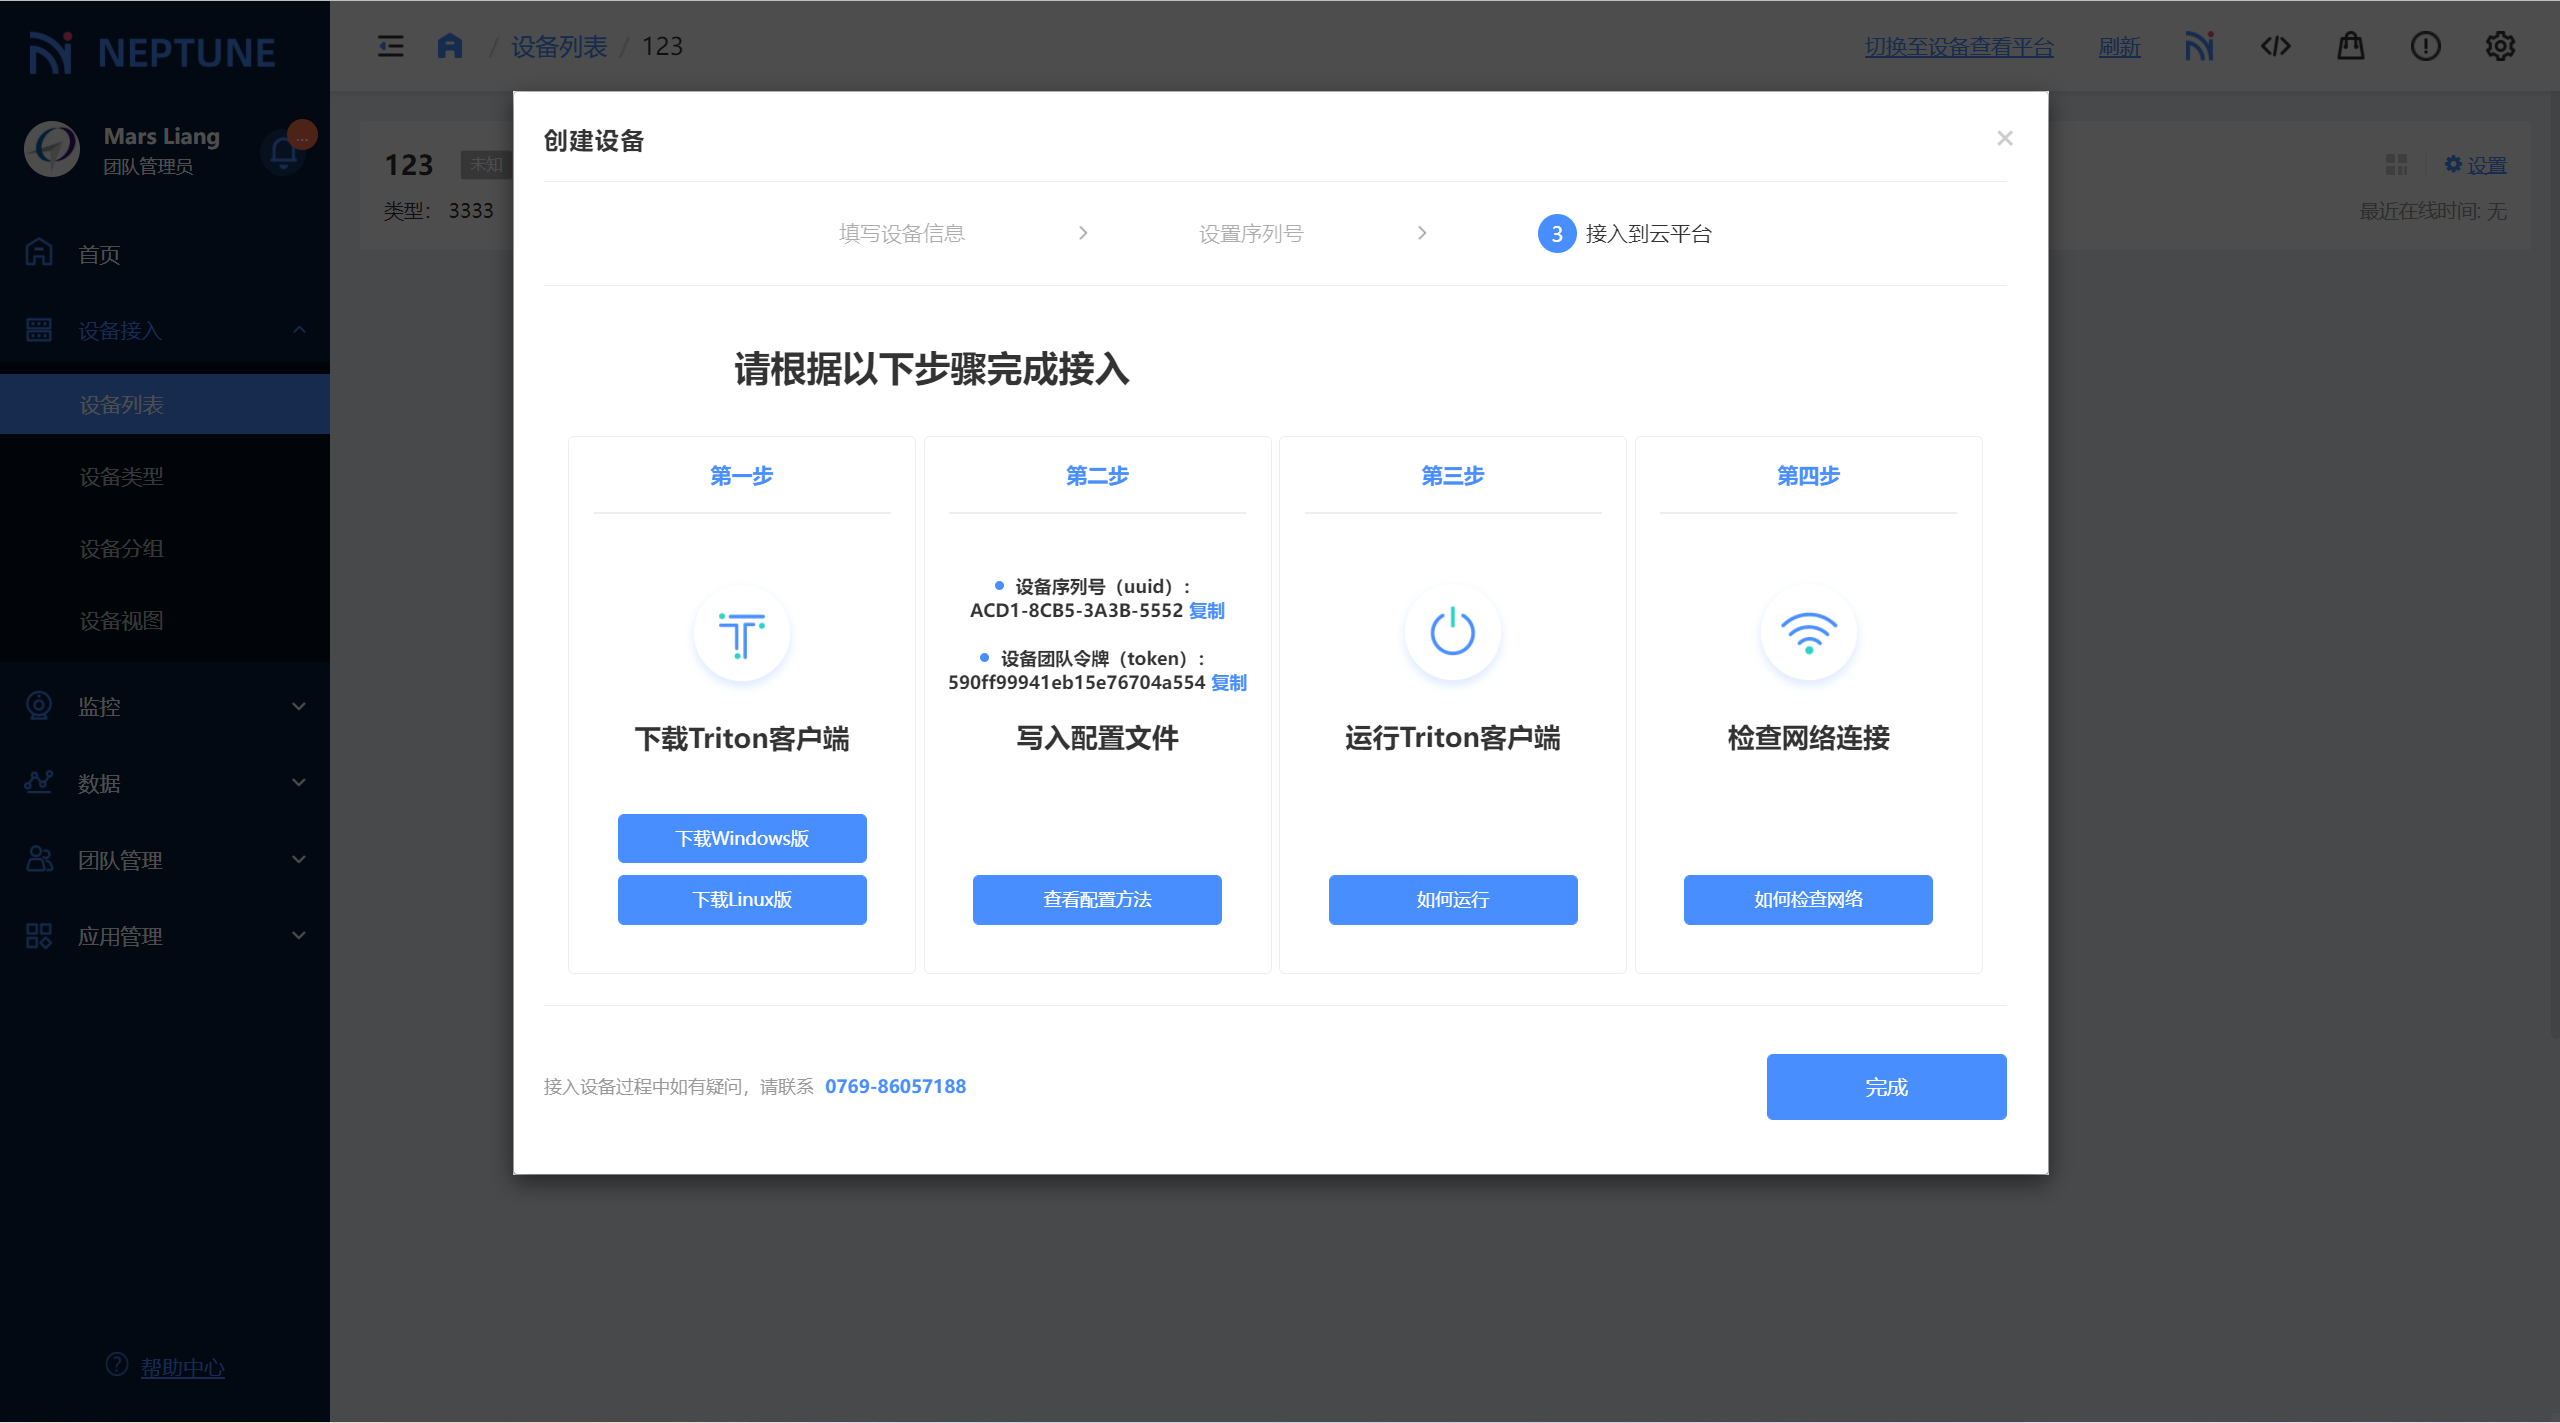Select 设备分组 in the sidebar
2560x1423 pixels.
(122, 549)
